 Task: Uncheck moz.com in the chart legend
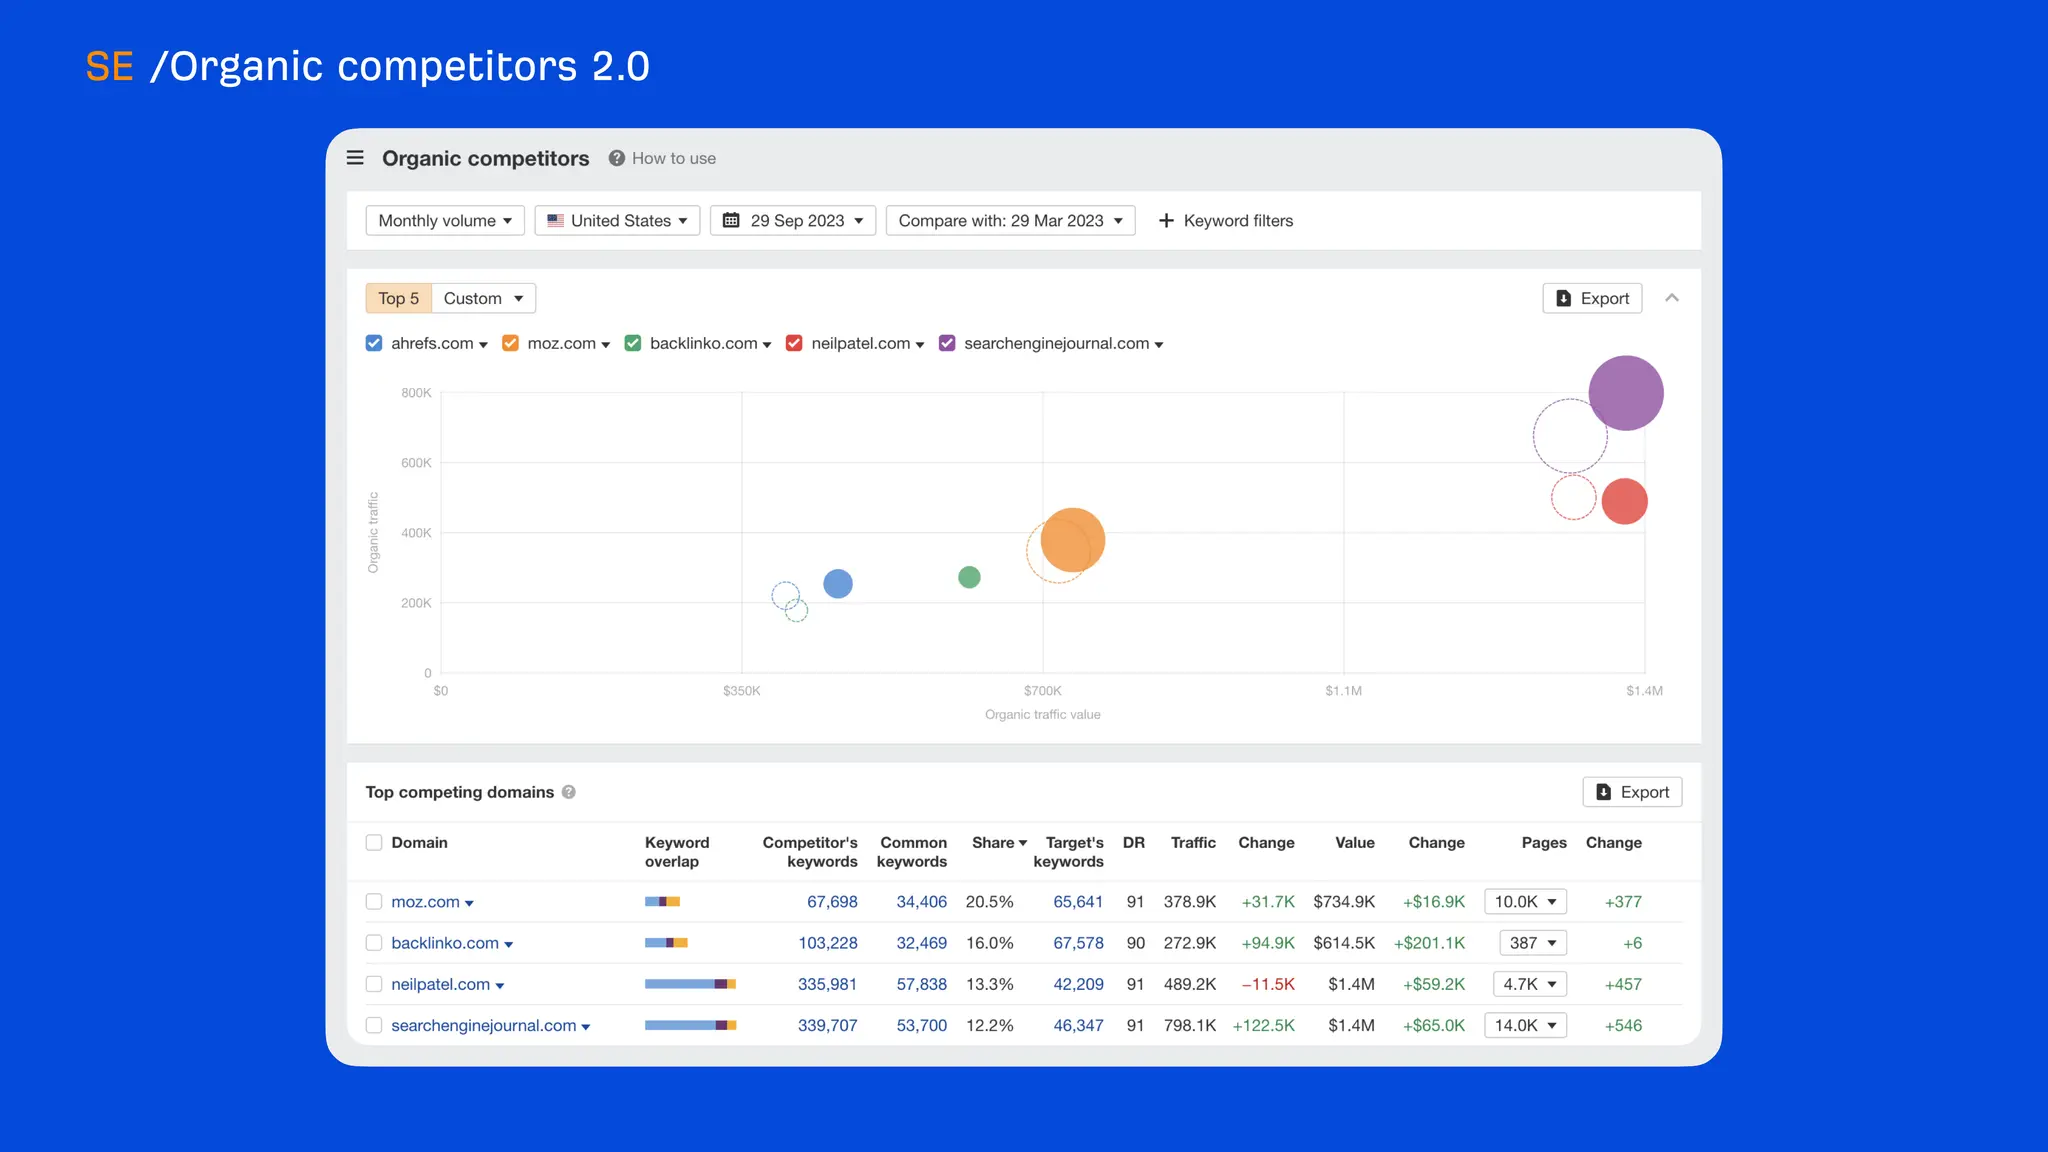(510, 343)
